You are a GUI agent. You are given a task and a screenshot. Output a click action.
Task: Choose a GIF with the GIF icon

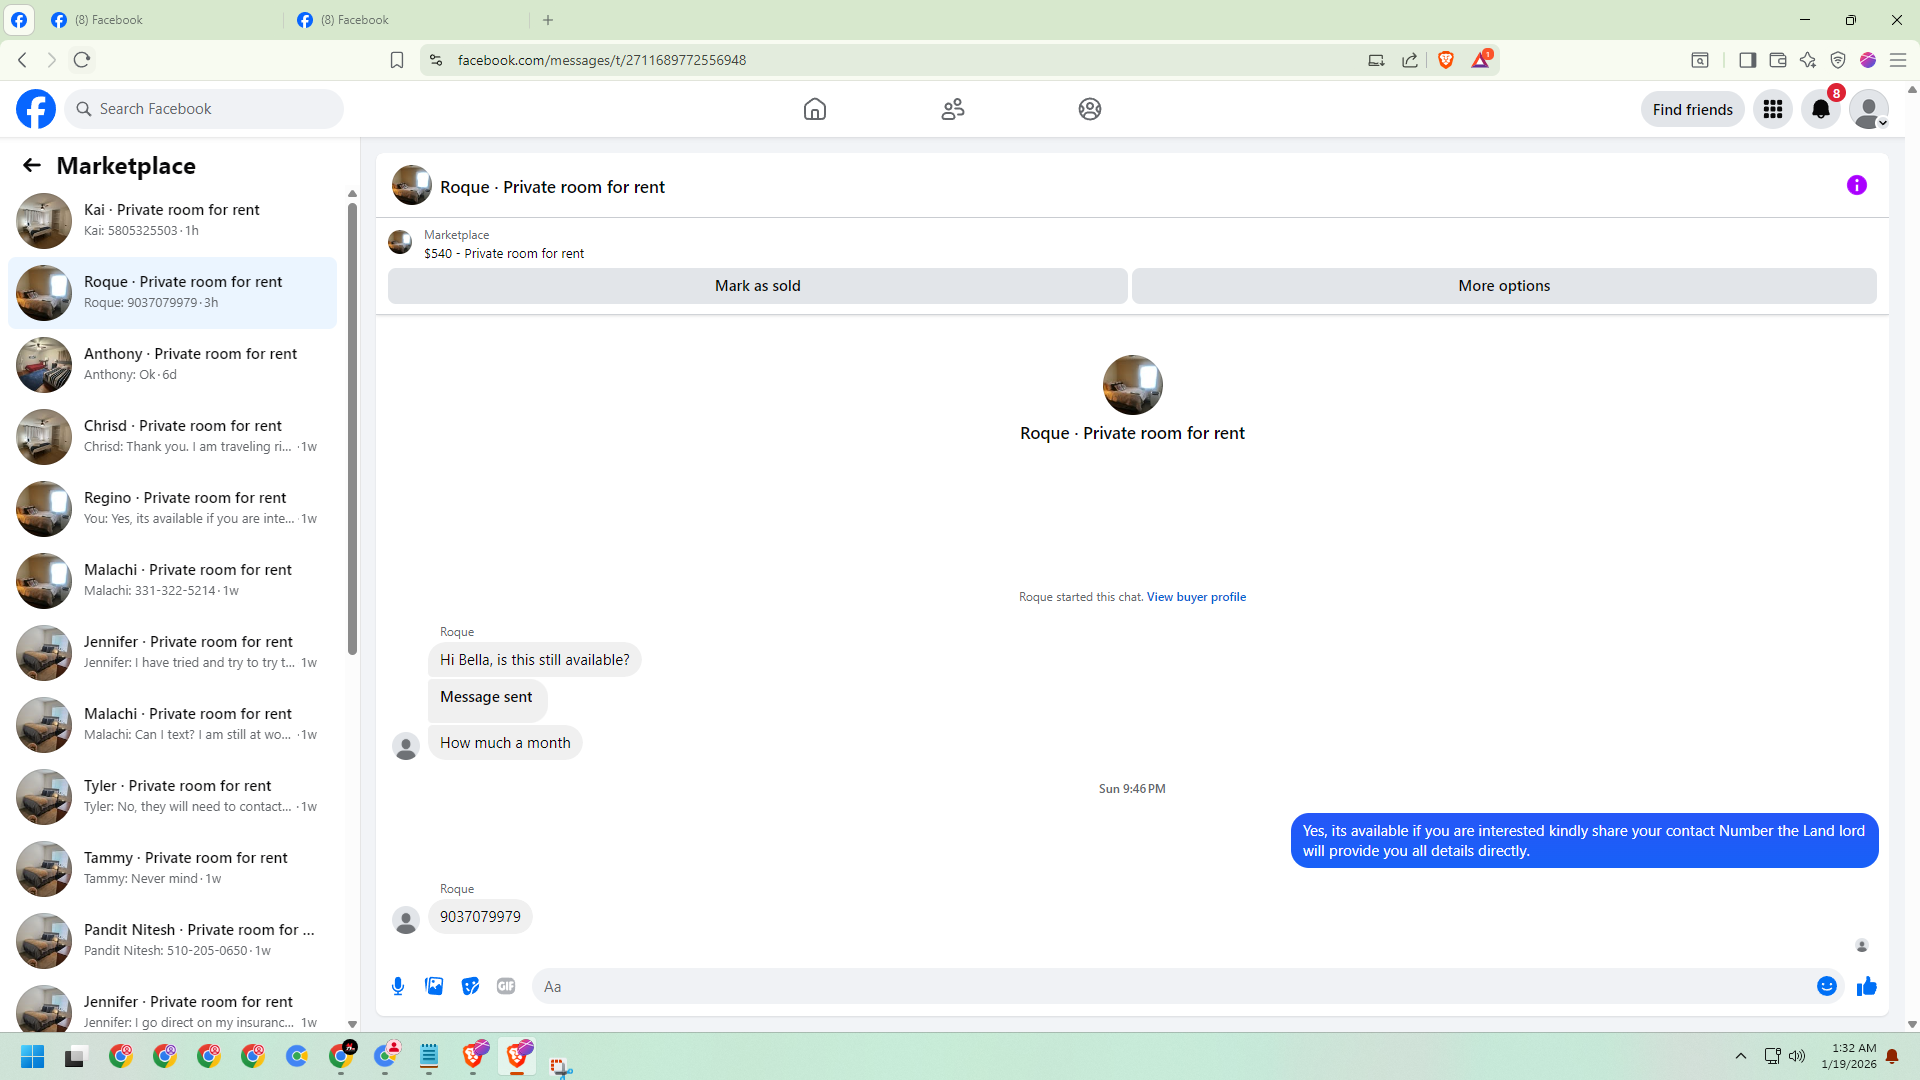pyautogui.click(x=506, y=986)
